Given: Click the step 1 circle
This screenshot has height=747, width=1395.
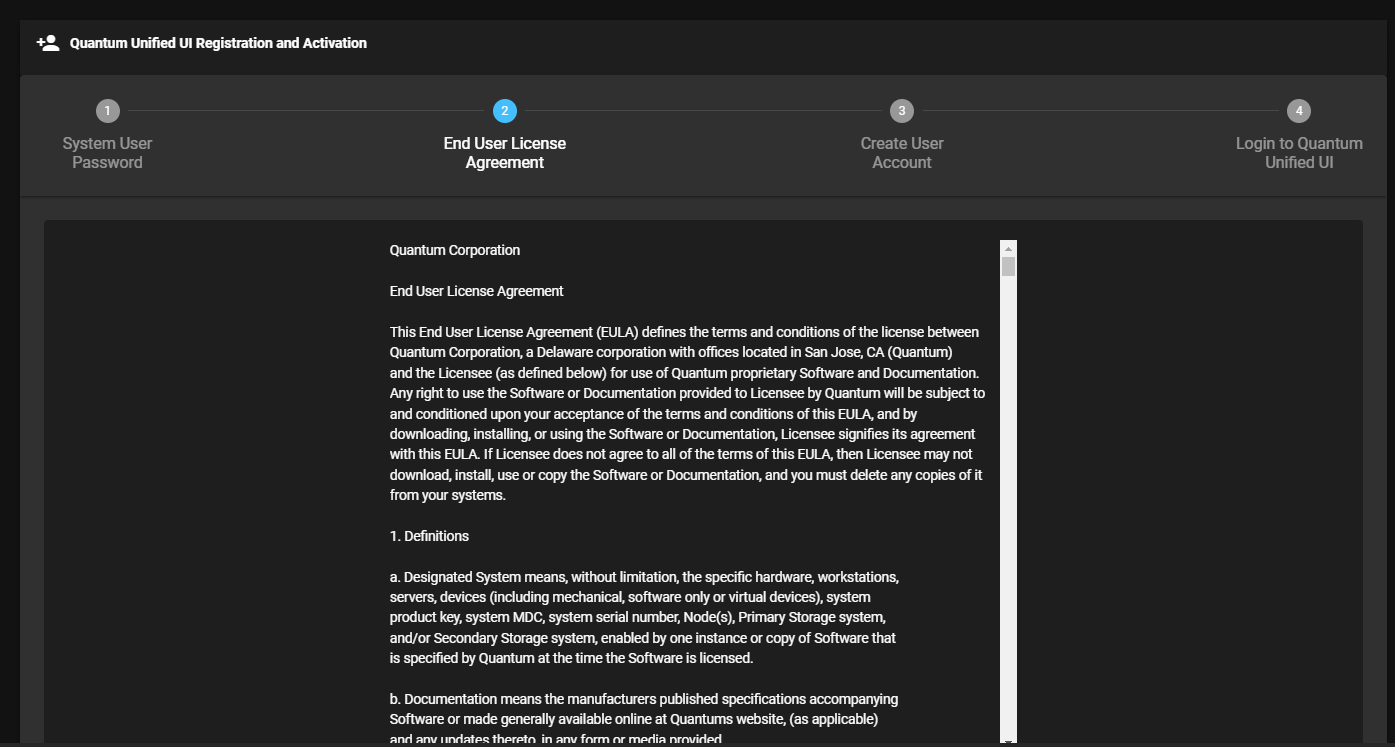Looking at the screenshot, I should coord(107,111).
